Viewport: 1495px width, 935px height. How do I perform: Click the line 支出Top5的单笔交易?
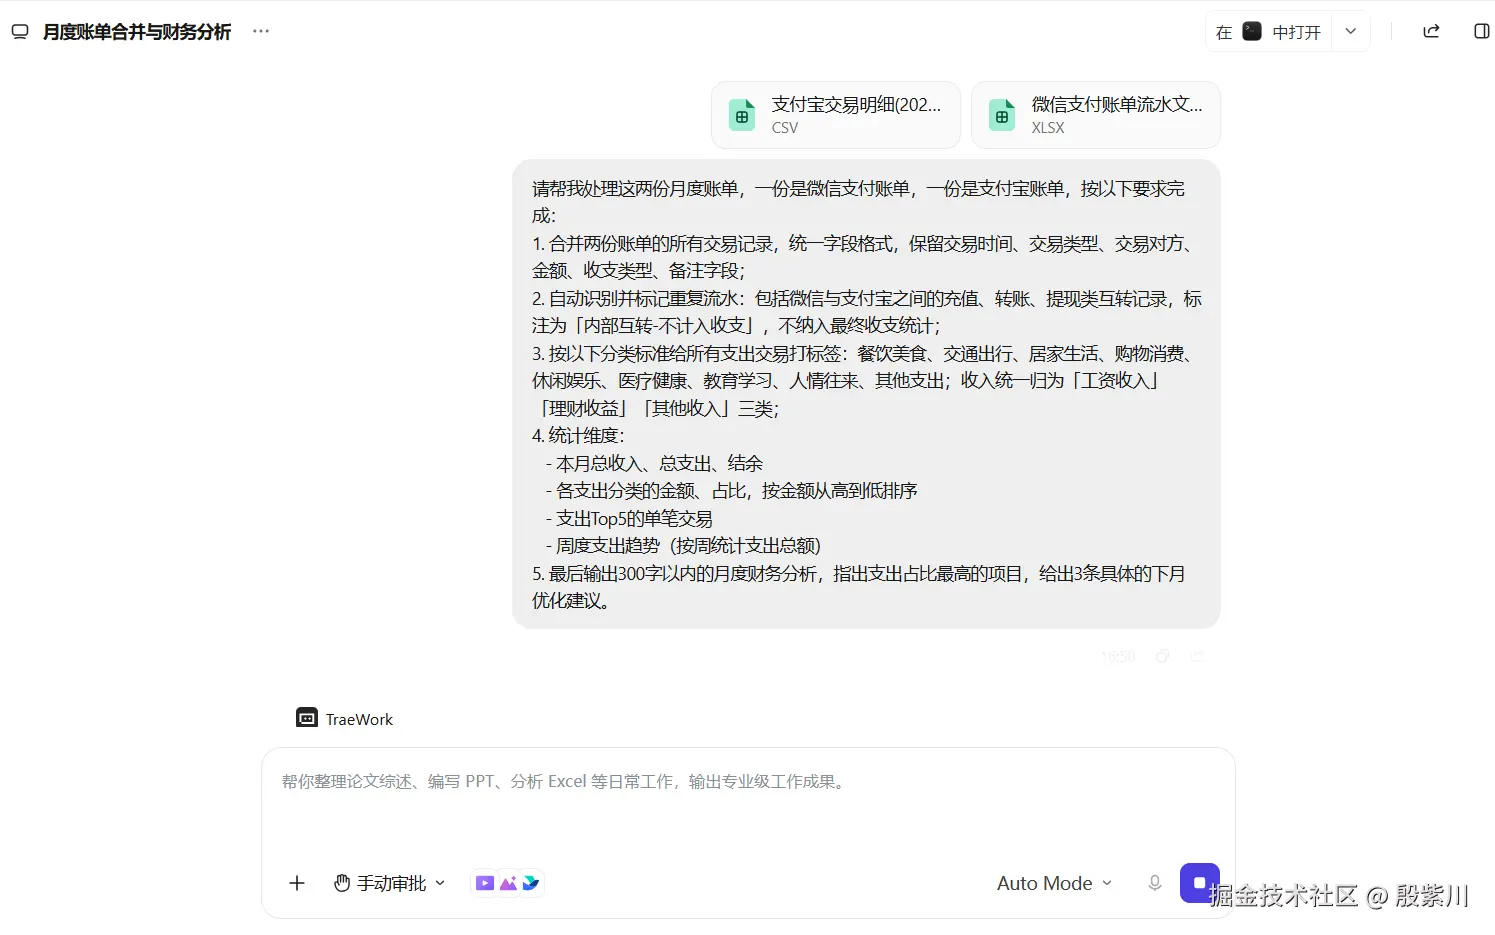tap(629, 518)
